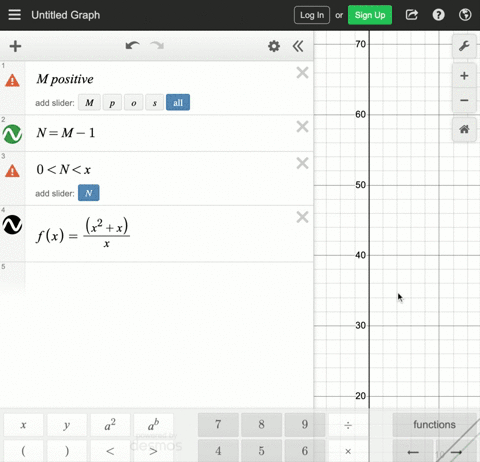Click warning icon on M positive row

pyautogui.click(x=12, y=80)
